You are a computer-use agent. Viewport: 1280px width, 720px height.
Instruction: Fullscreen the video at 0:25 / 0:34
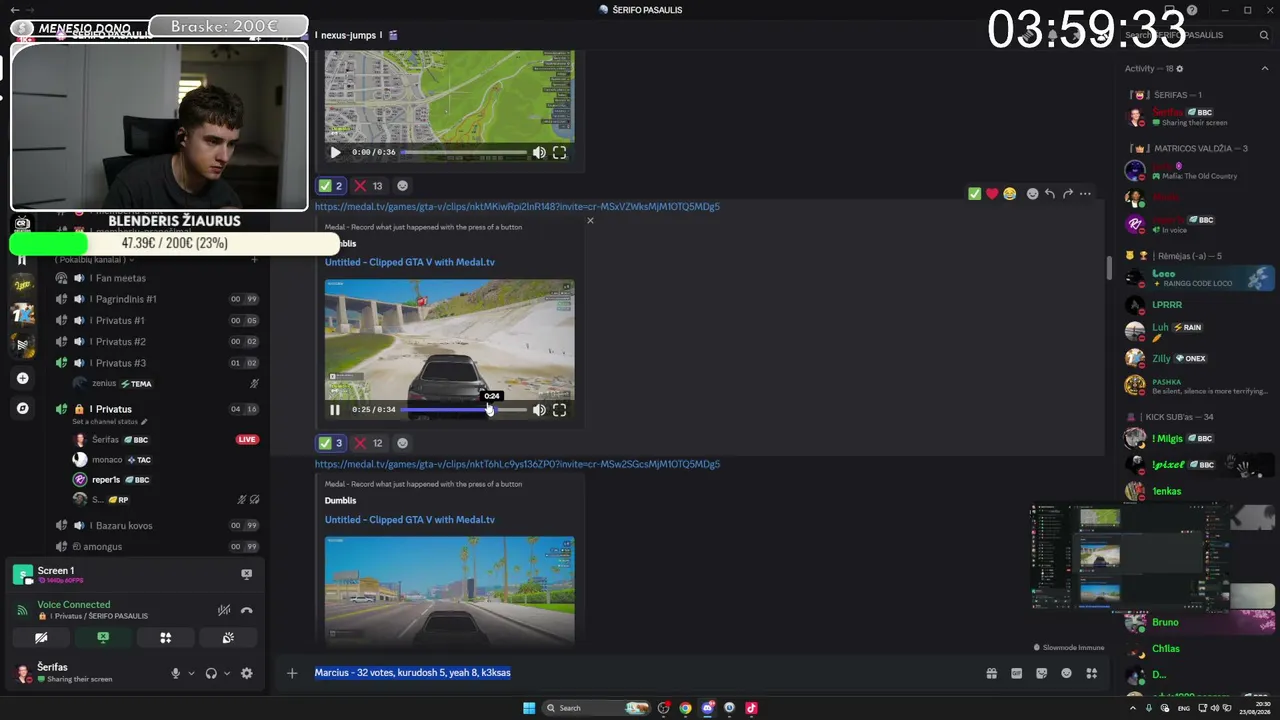pyautogui.click(x=560, y=409)
